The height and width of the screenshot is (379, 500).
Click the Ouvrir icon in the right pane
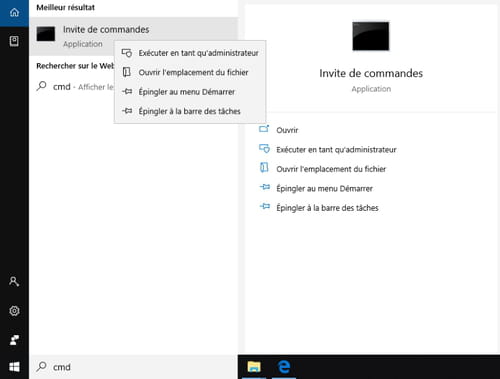click(264, 129)
